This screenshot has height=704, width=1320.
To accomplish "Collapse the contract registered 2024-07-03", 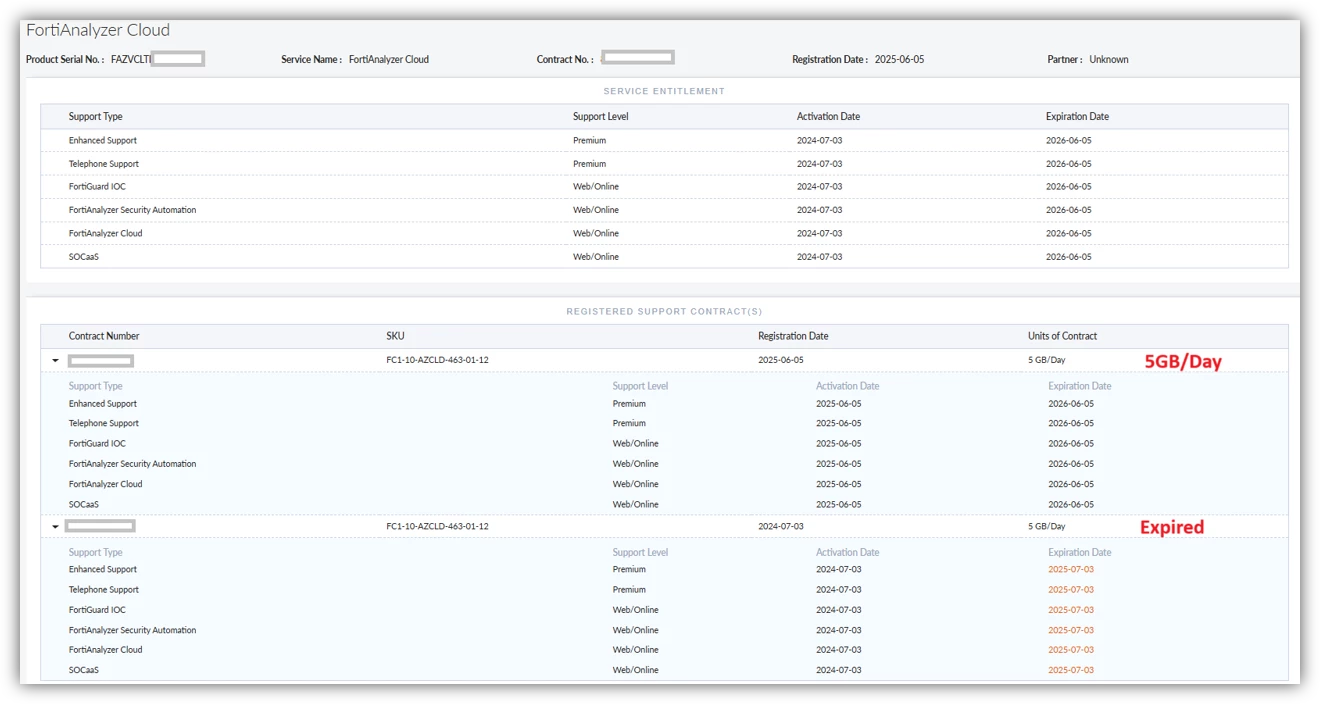I will [x=55, y=526].
